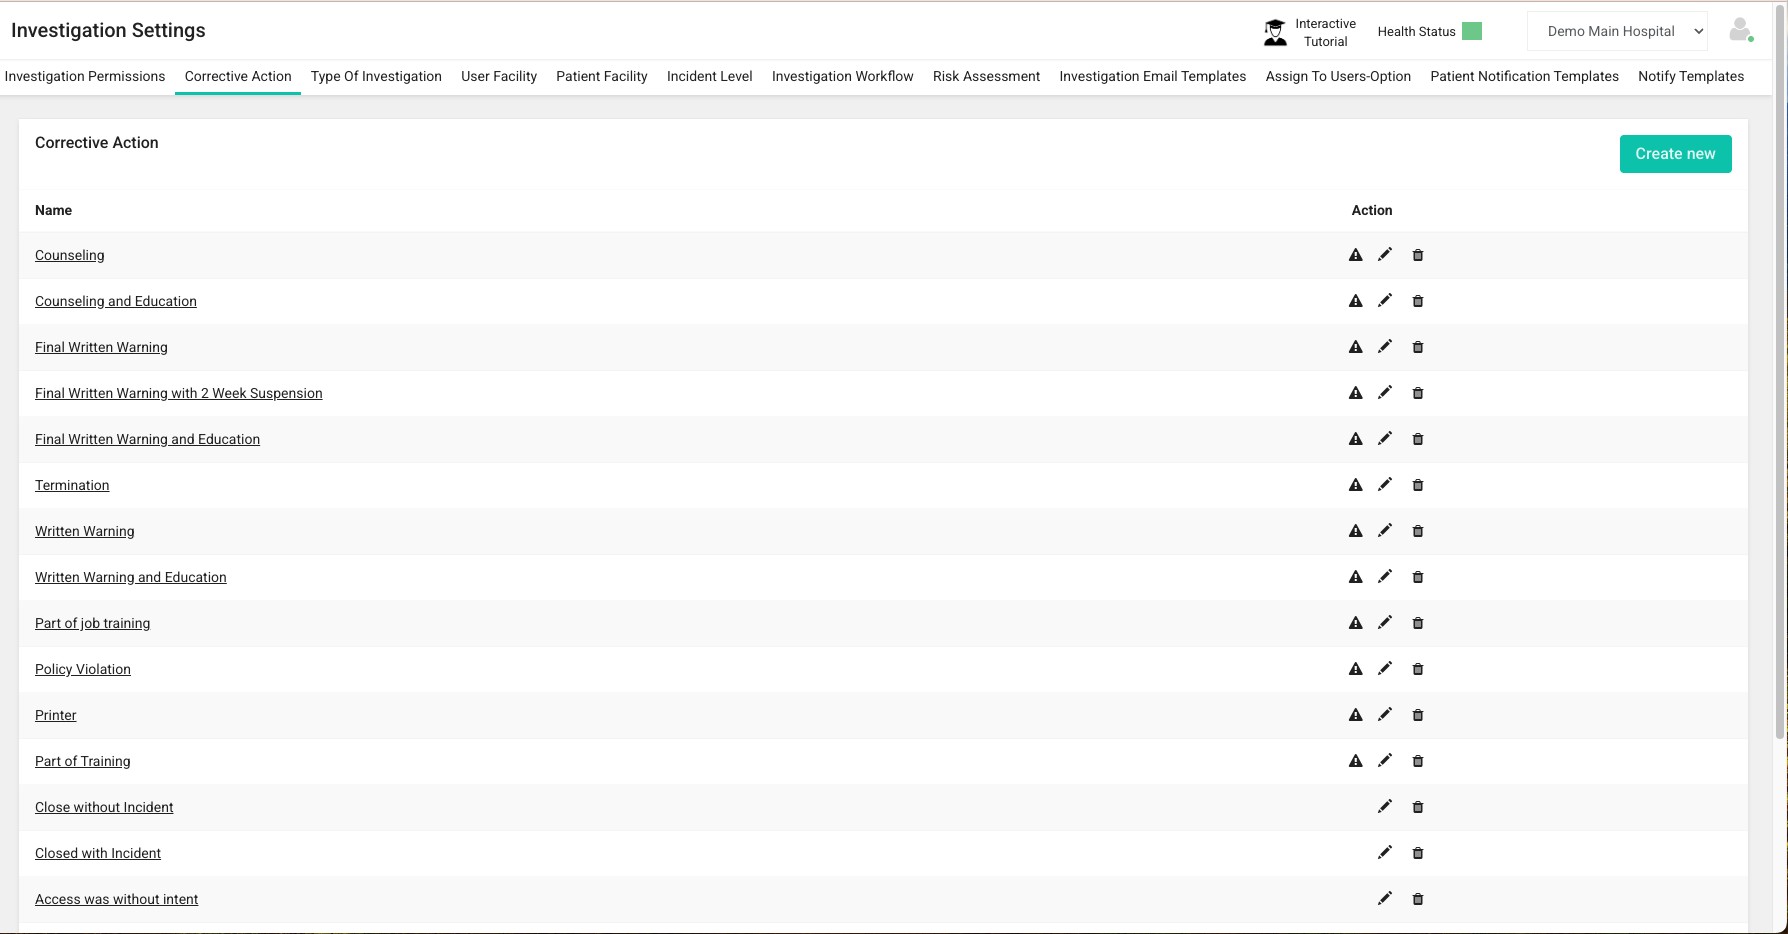This screenshot has width=1788, height=934.
Task: Edit Access was without intent entry
Action: pos(1385,899)
